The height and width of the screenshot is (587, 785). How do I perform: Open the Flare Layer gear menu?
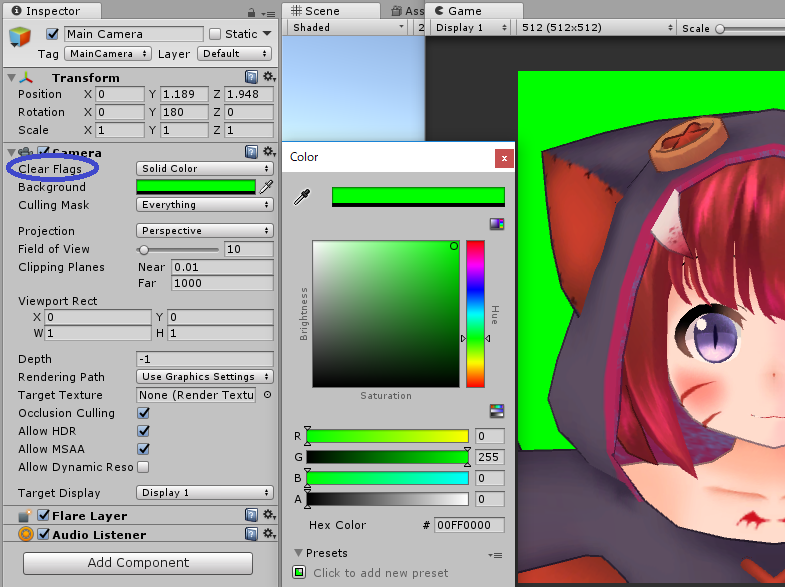tap(269, 515)
